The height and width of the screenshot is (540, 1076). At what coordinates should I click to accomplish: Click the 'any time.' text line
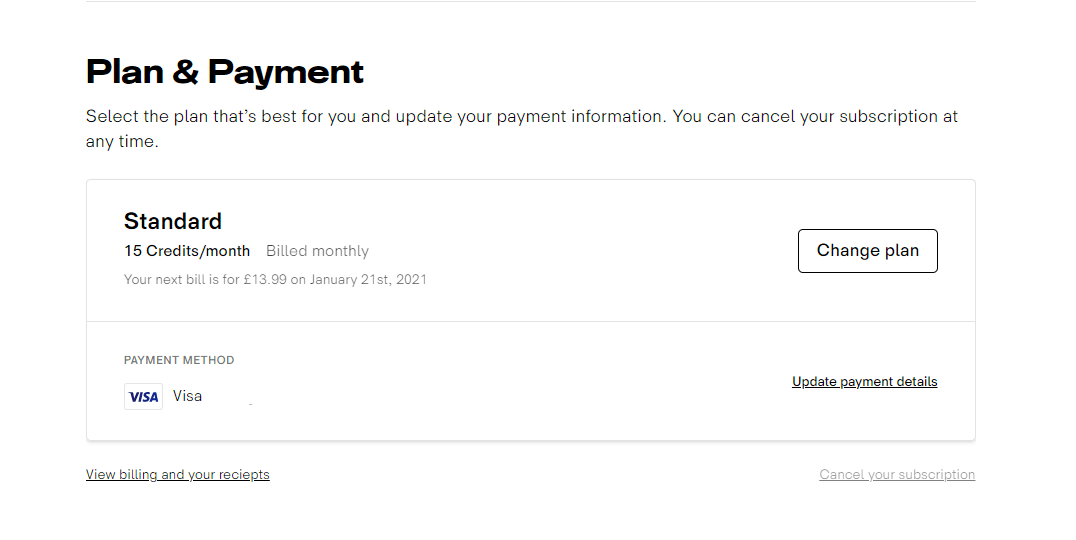coord(122,142)
